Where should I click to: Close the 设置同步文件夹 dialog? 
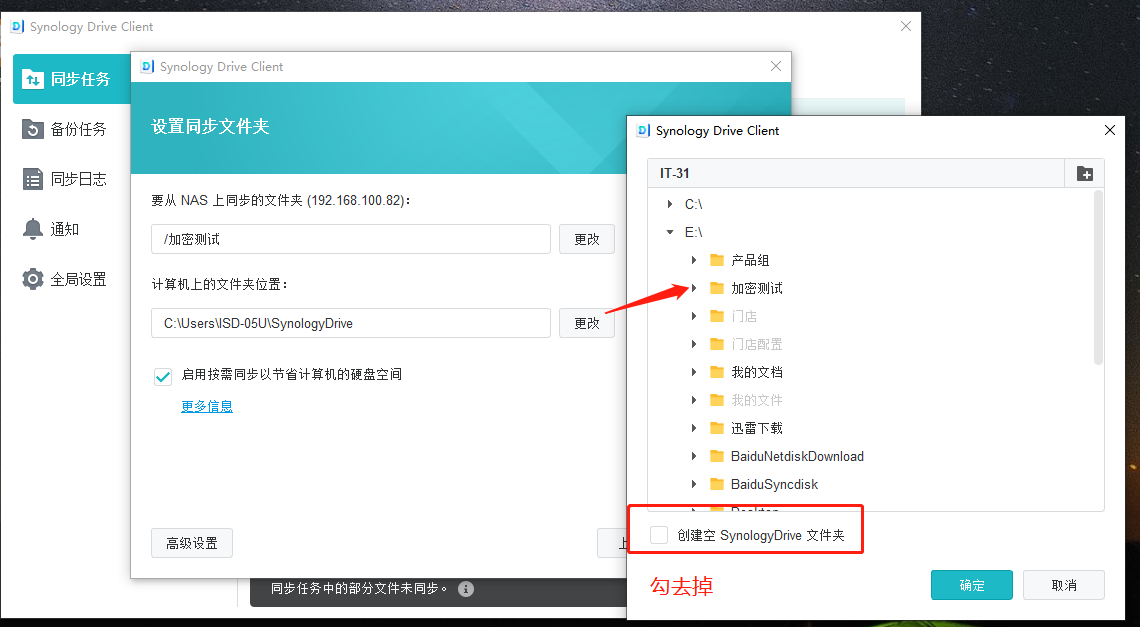776,66
